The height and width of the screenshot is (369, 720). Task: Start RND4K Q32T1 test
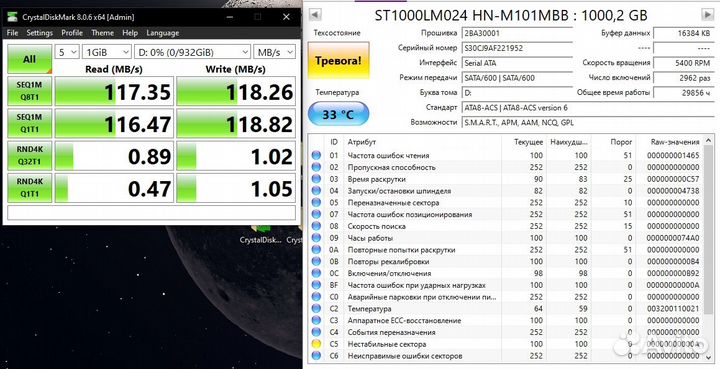click(x=30, y=156)
